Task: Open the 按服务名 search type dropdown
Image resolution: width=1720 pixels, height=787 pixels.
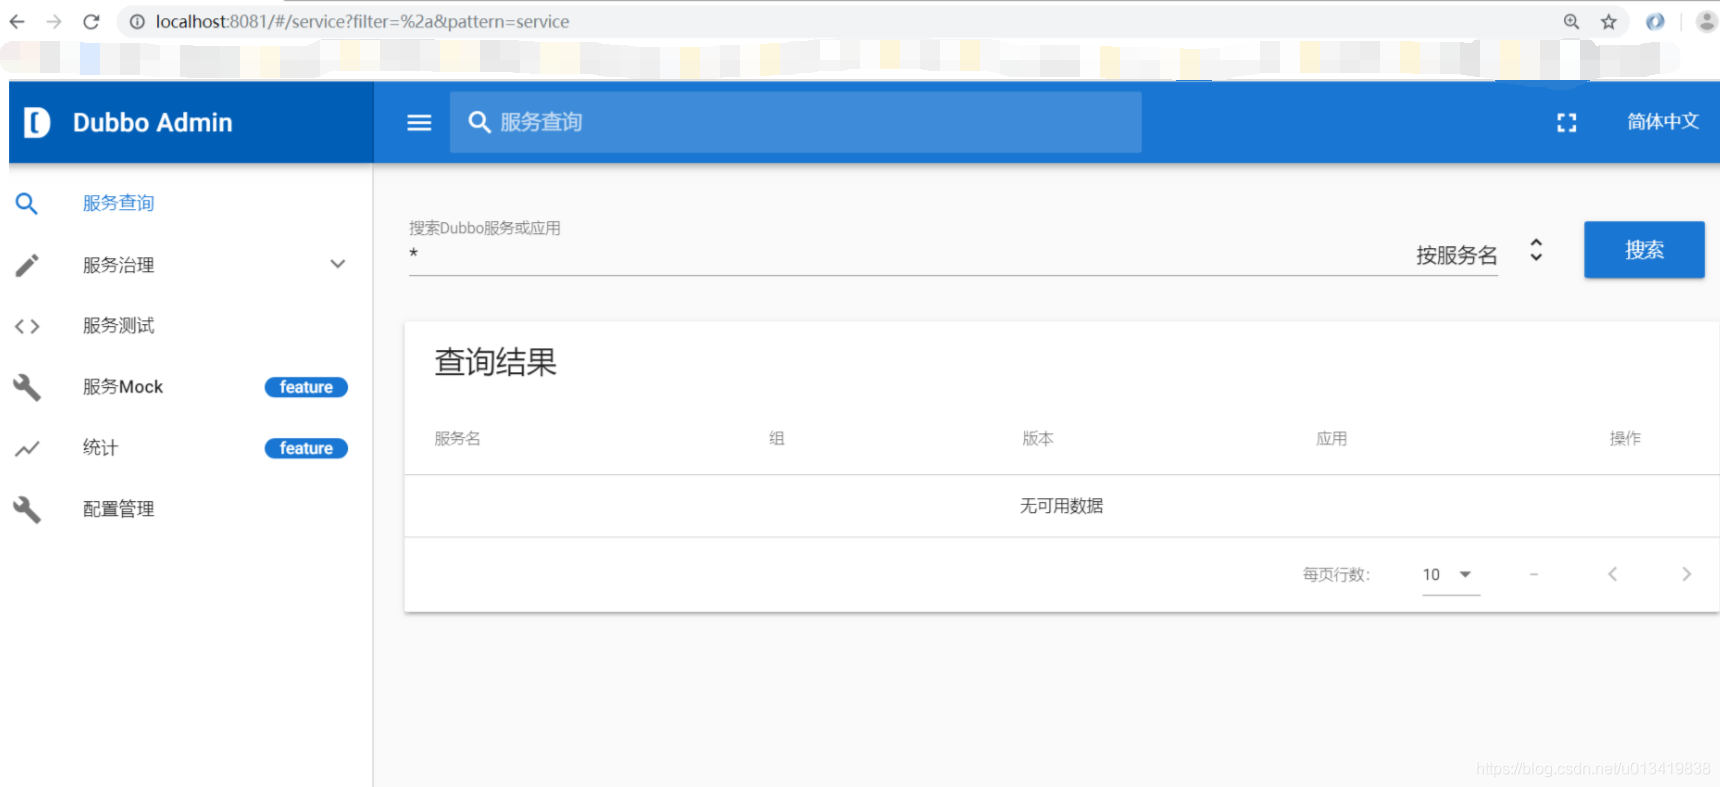Action: click(1480, 255)
